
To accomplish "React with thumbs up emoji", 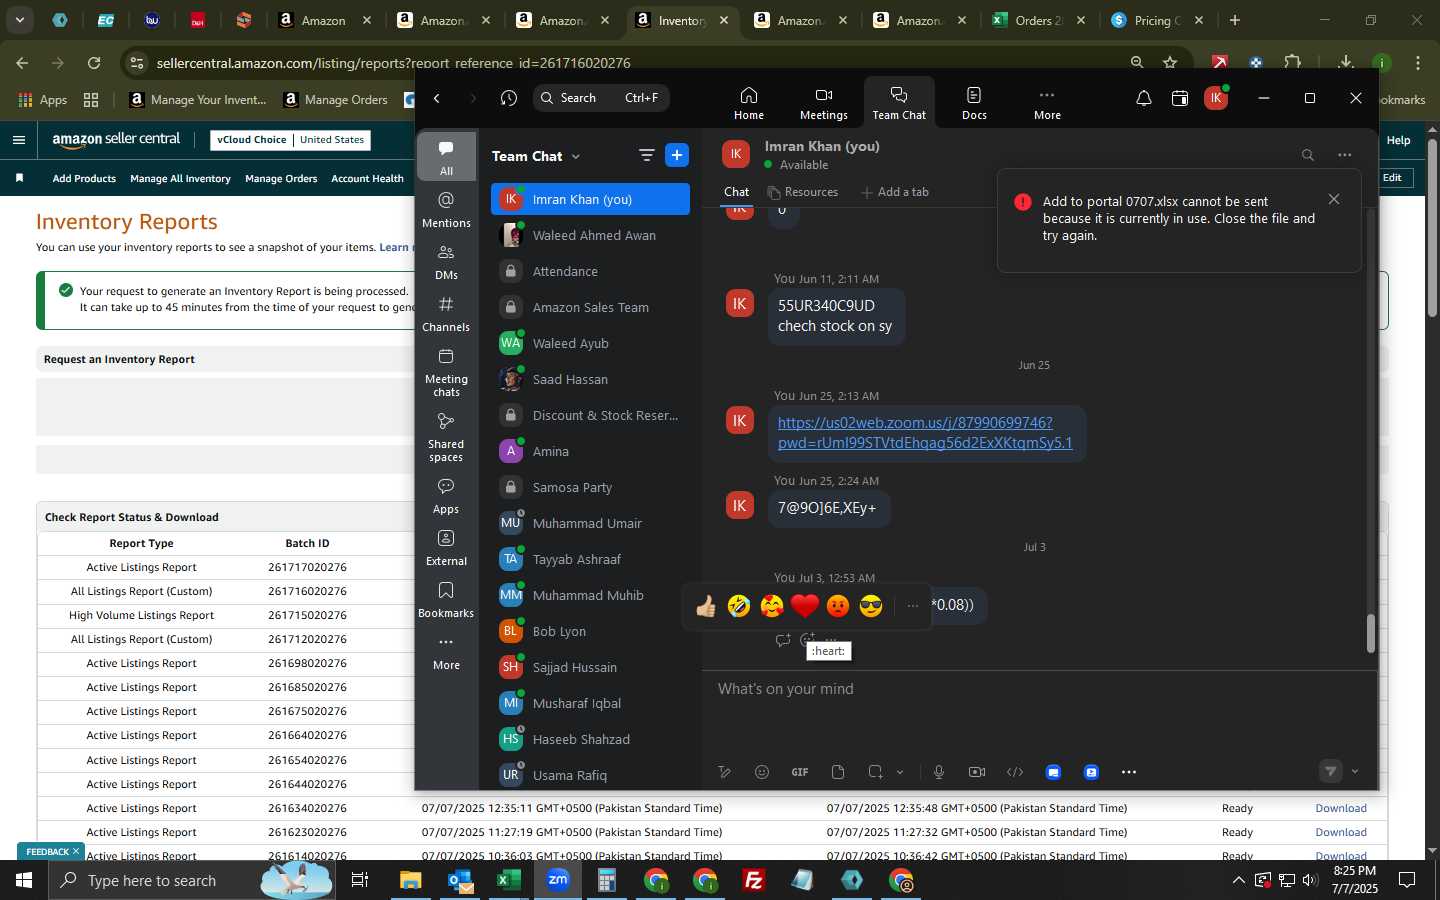I will click(x=706, y=606).
